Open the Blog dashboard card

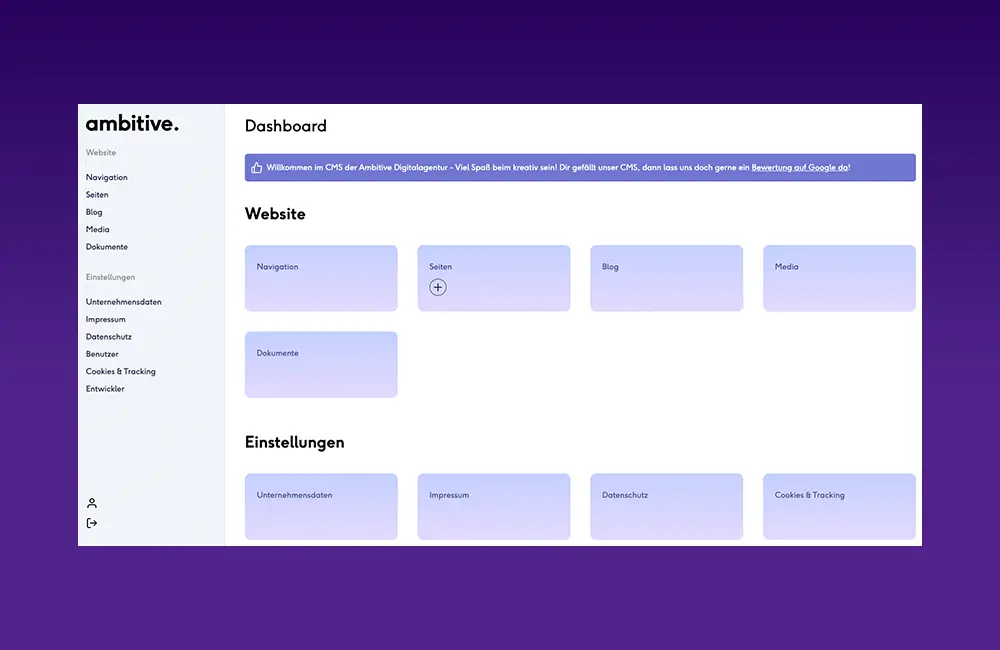(x=666, y=278)
